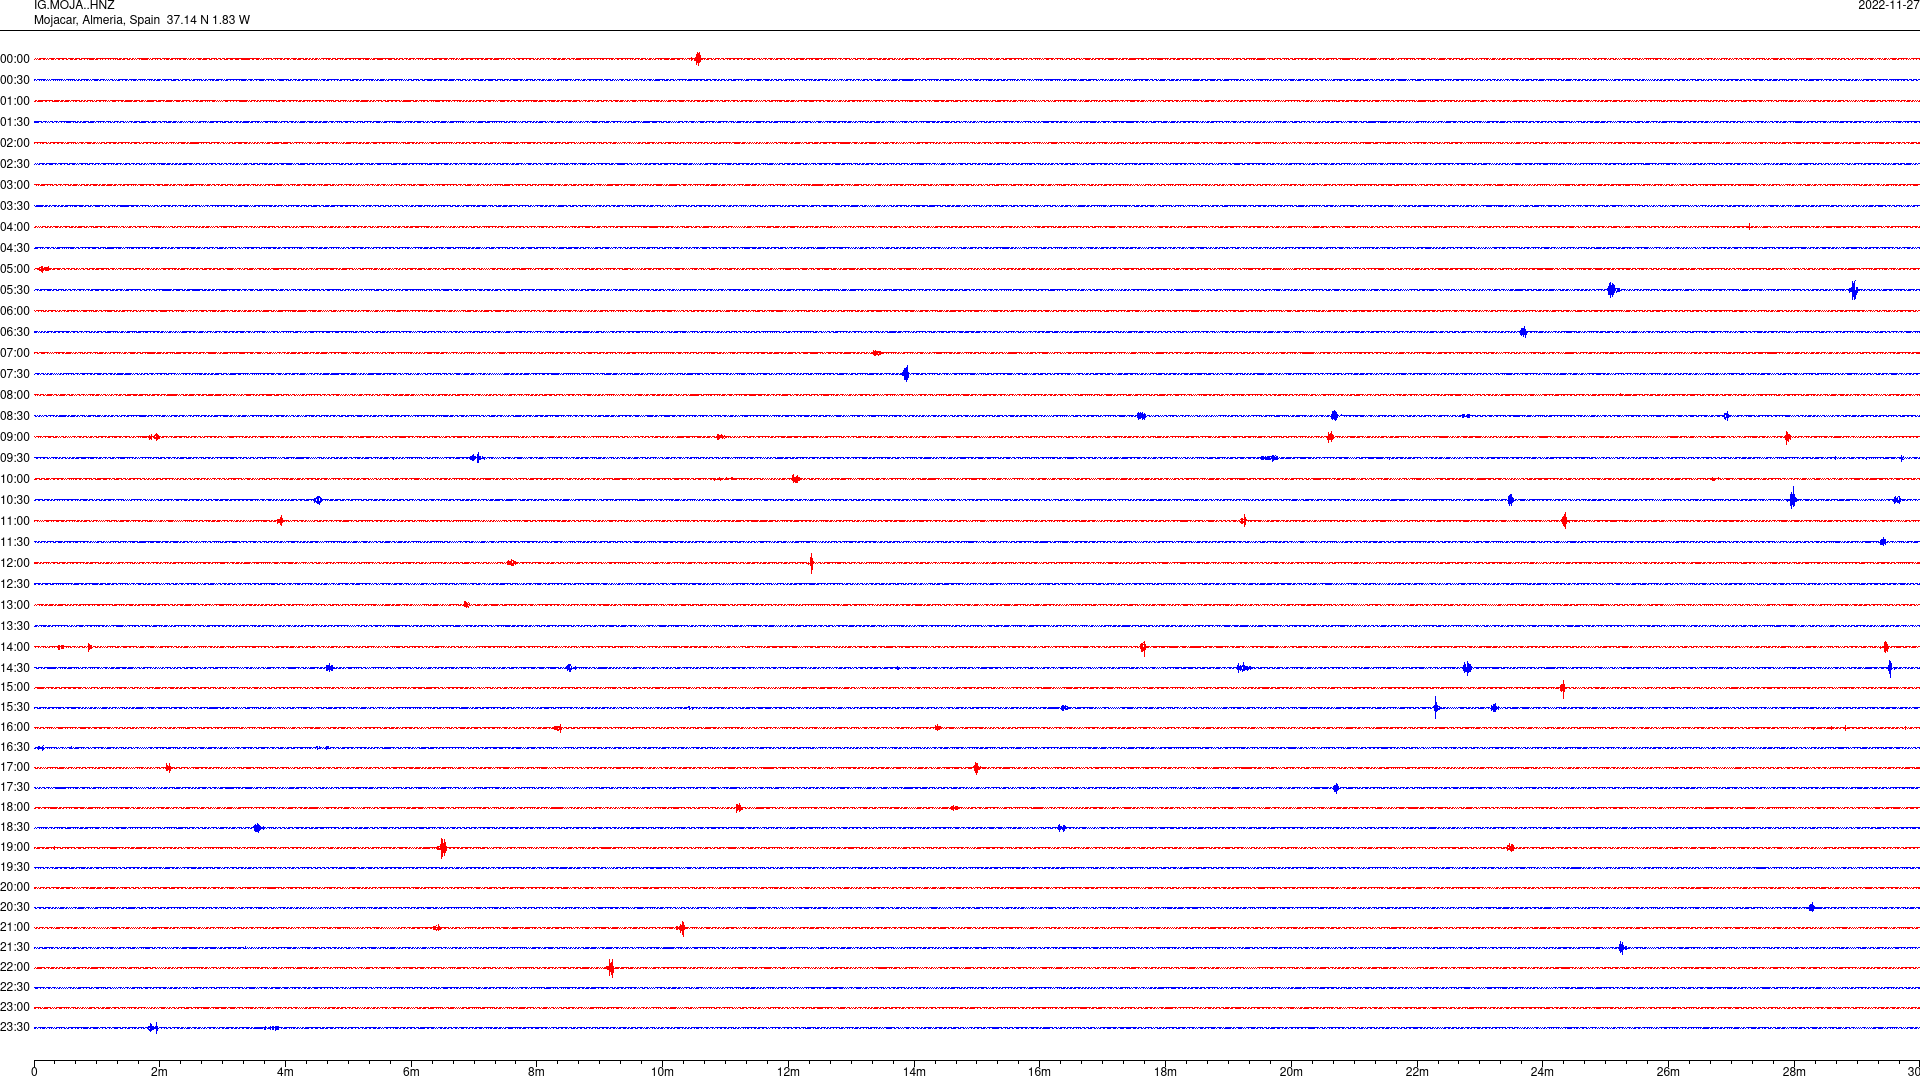This screenshot has width=1920, height=1080.
Task: Select the 00:00 row time label
Action: [15, 59]
